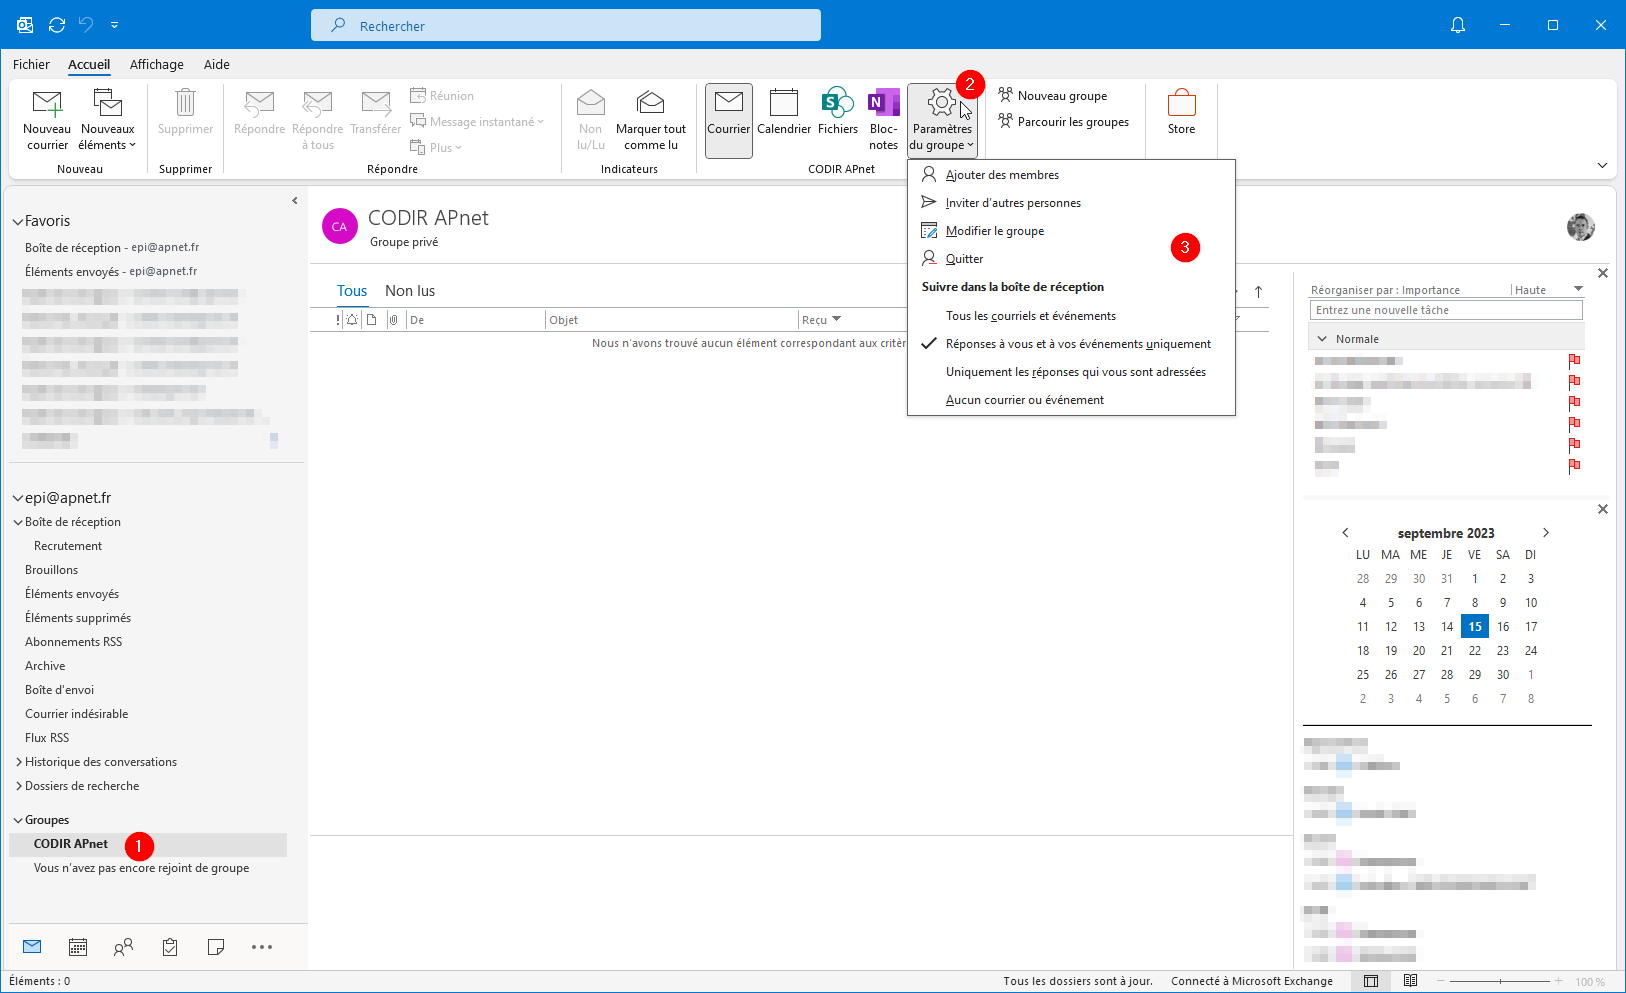The width and height of the screenshot is (1626, 993).
Task: Collapse the Favoris section
Action: click(x=18, y=222)
